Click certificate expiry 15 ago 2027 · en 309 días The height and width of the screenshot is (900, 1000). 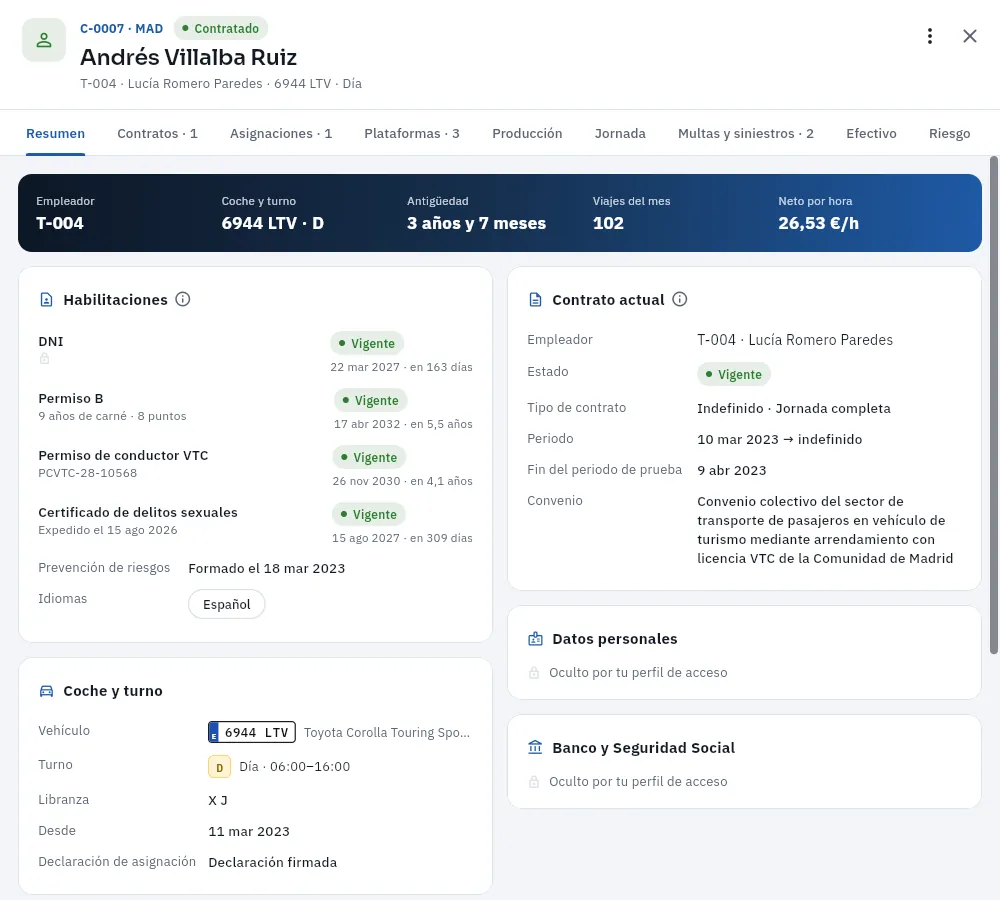pyautogui.click(x=402, y=538)
